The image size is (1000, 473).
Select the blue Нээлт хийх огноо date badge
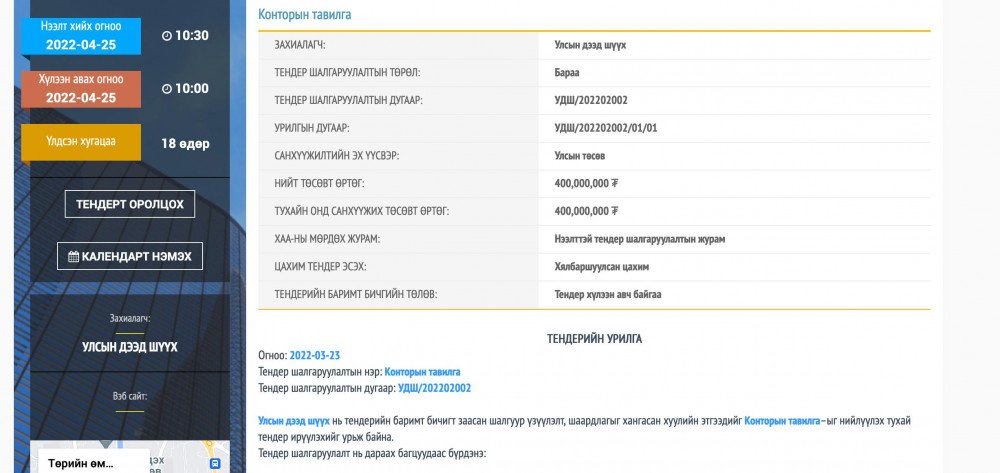[81, 36]
